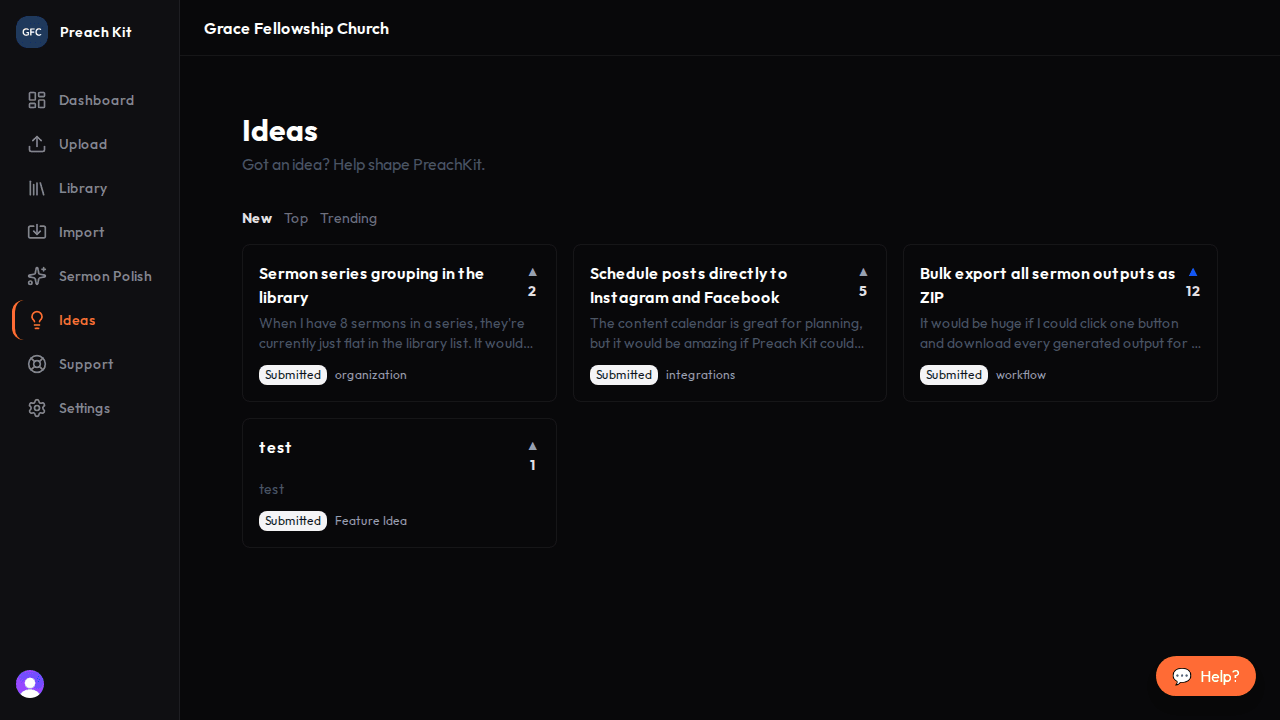
Task: Switch to the Trending ideas tab
Action: [348, 218]
